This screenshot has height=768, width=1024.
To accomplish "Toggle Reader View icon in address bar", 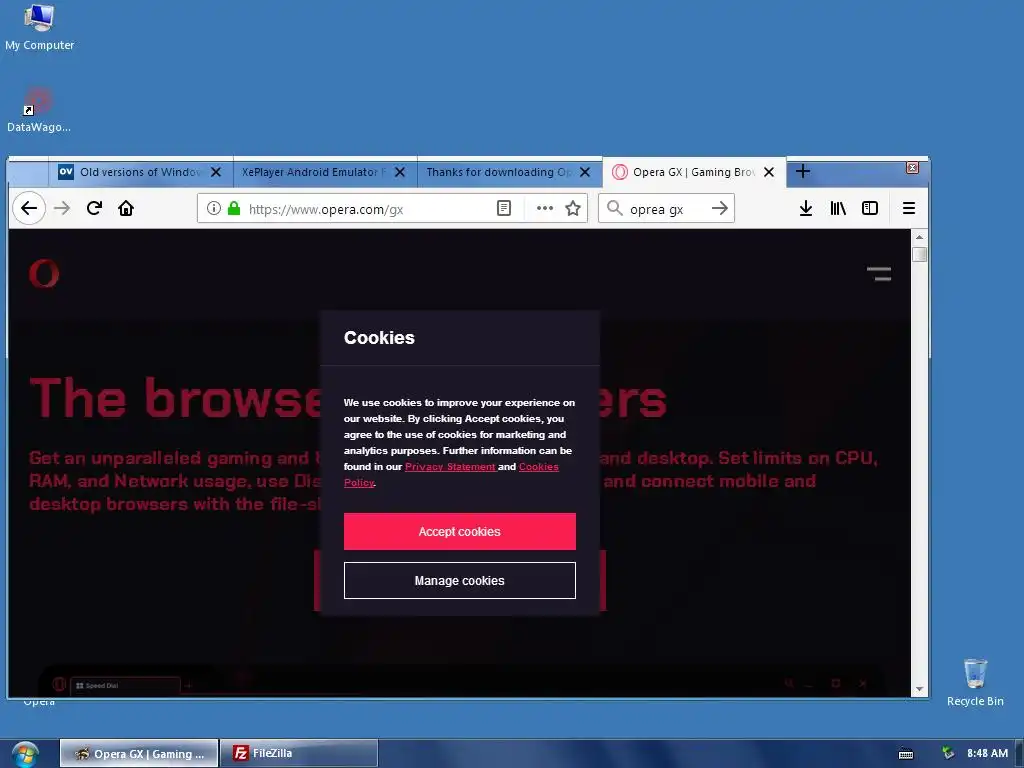I will tap(504, 208).
